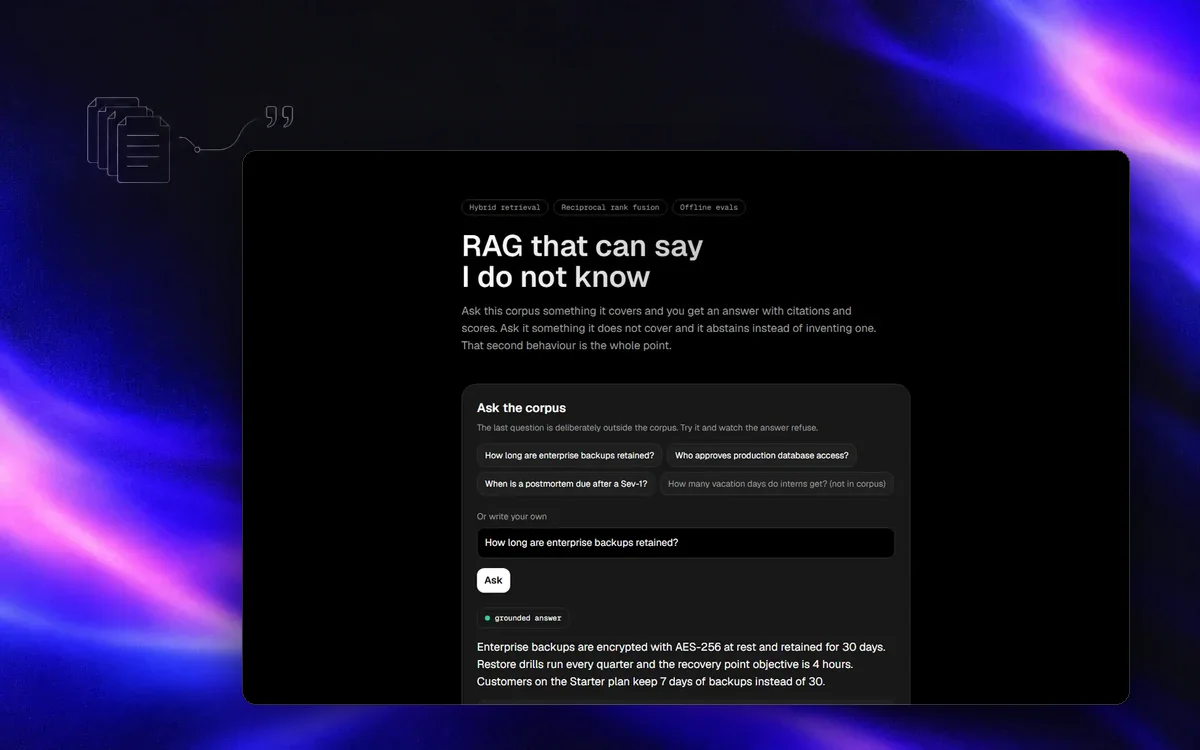
Task: Choose 'When is a postmortem due after a Sev-1?' chip
Action: (x=566, y=483)
